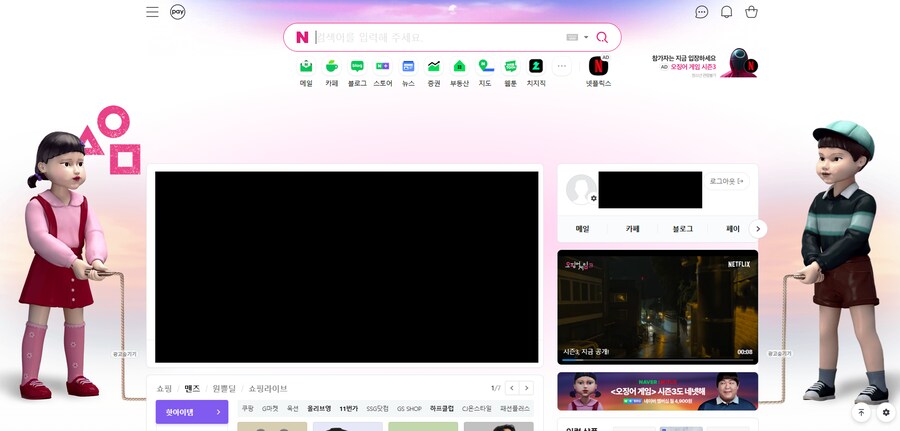
Task: Hide ad via right 광고숨기기 label
Action: (779, 354)
